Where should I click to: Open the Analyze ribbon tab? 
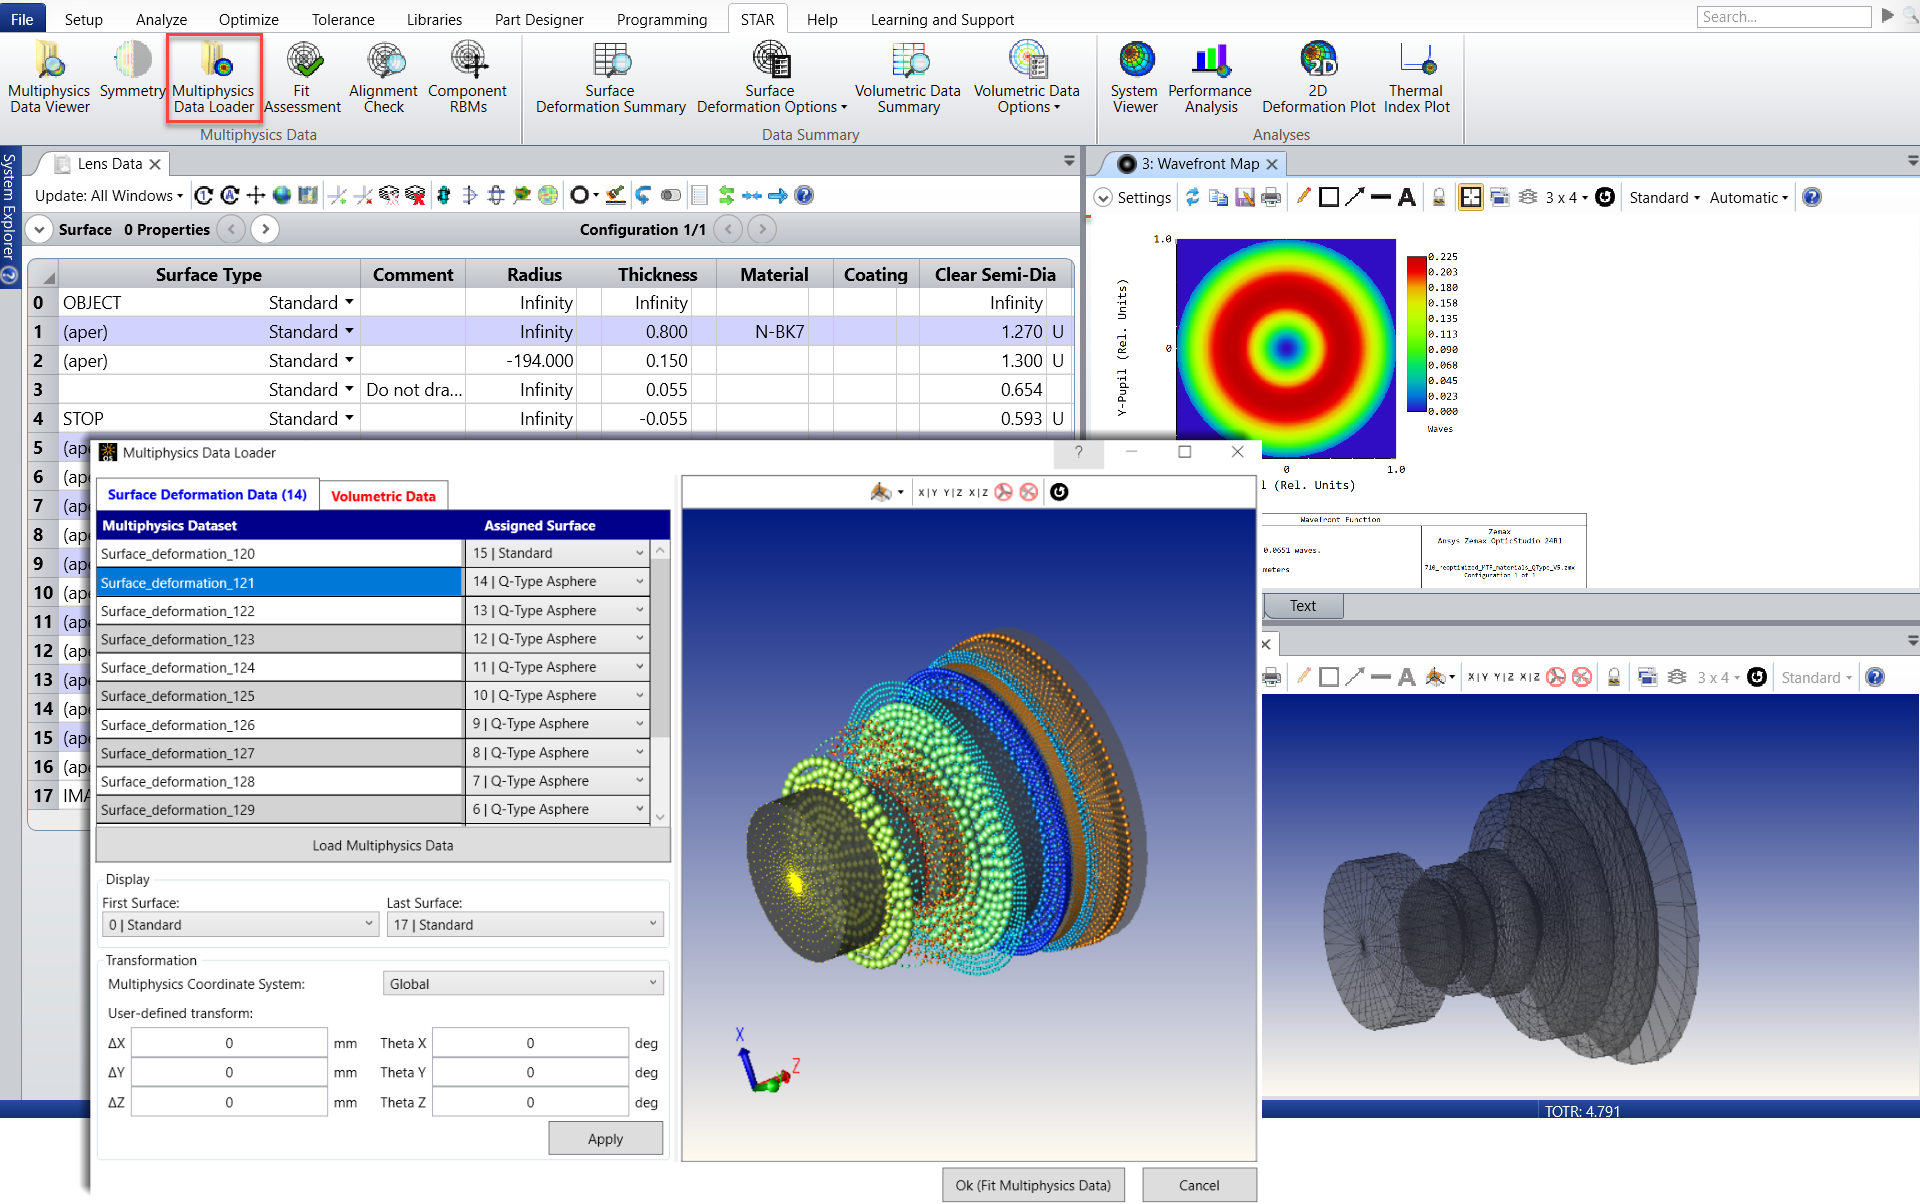(161, 19)
